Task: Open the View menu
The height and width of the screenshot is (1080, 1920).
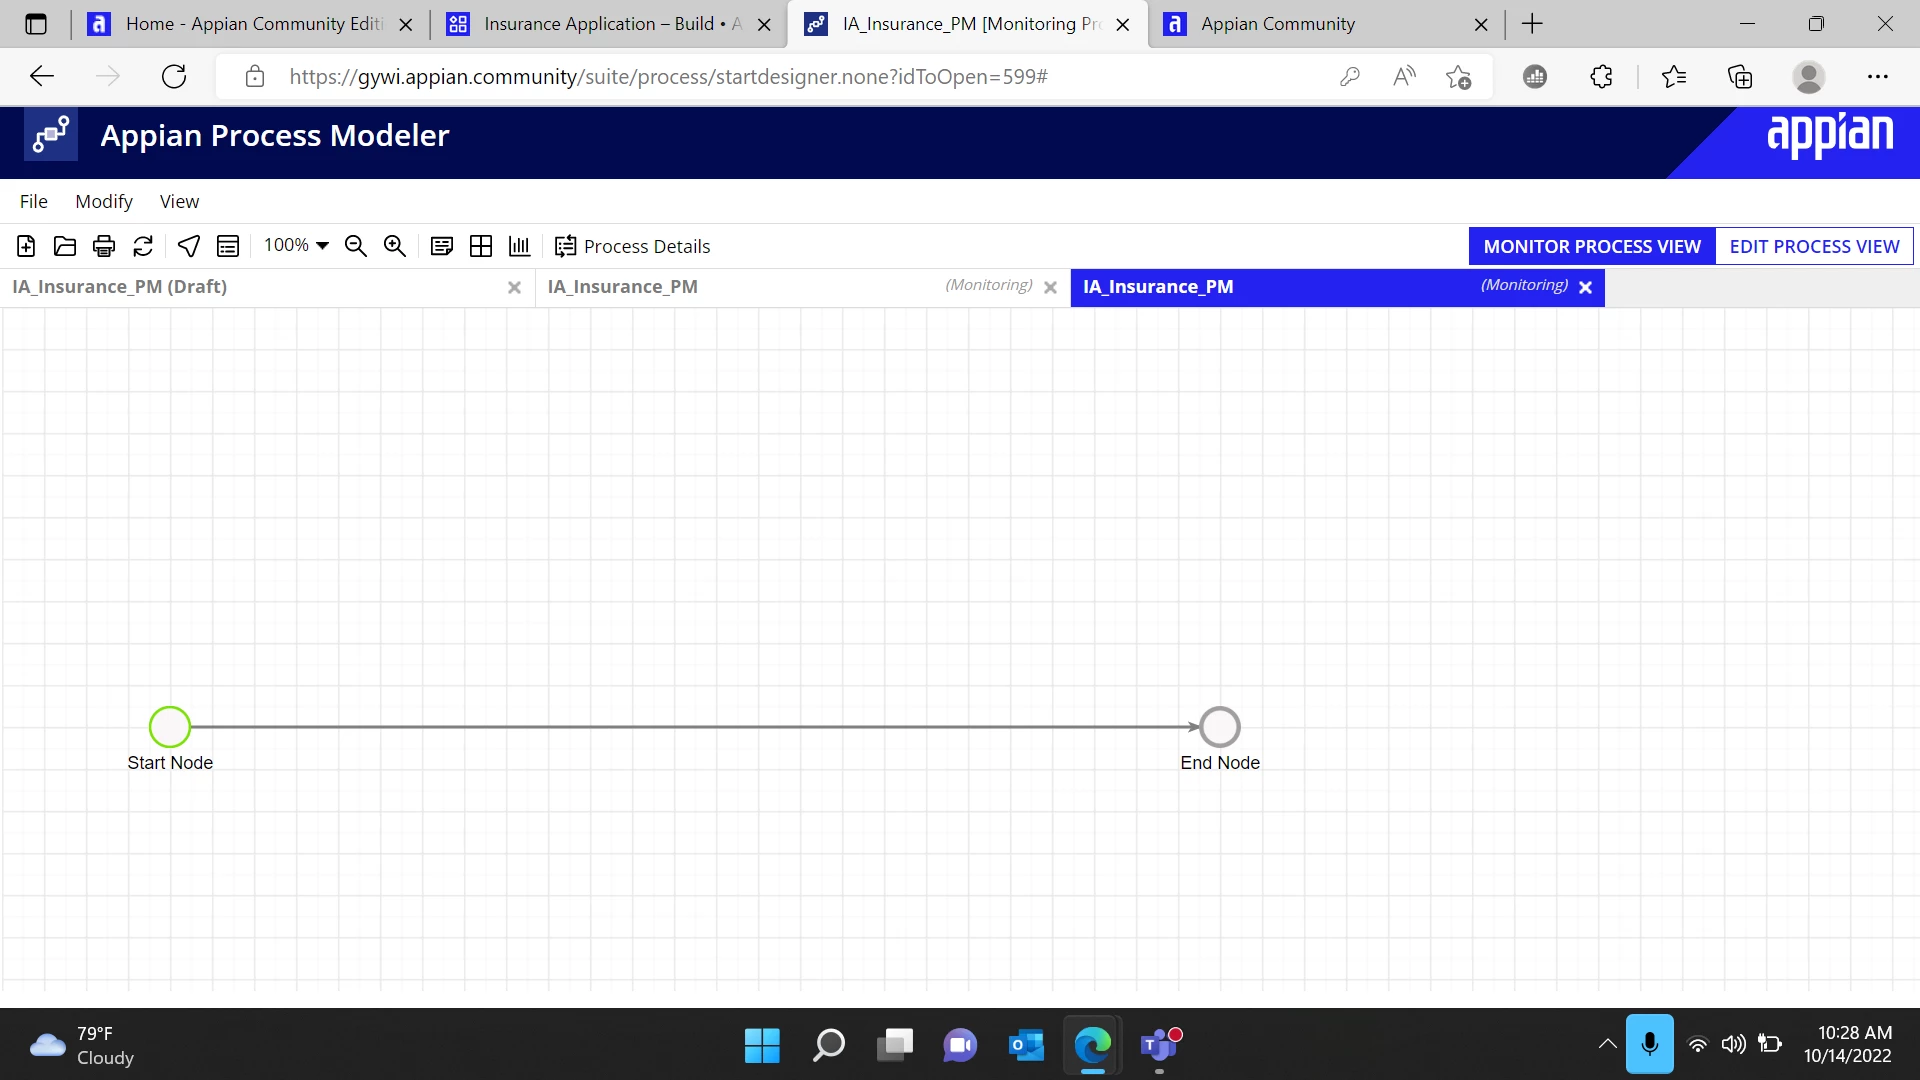Action: [180, 201]
